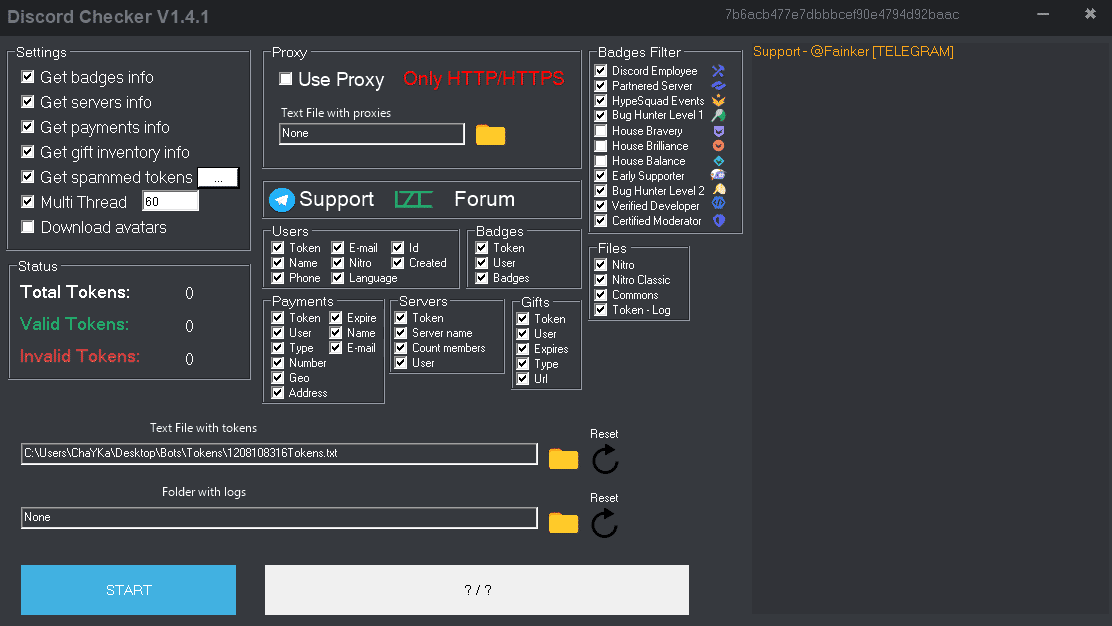Click the House Brilliance badge icon

tap(718, 146)
